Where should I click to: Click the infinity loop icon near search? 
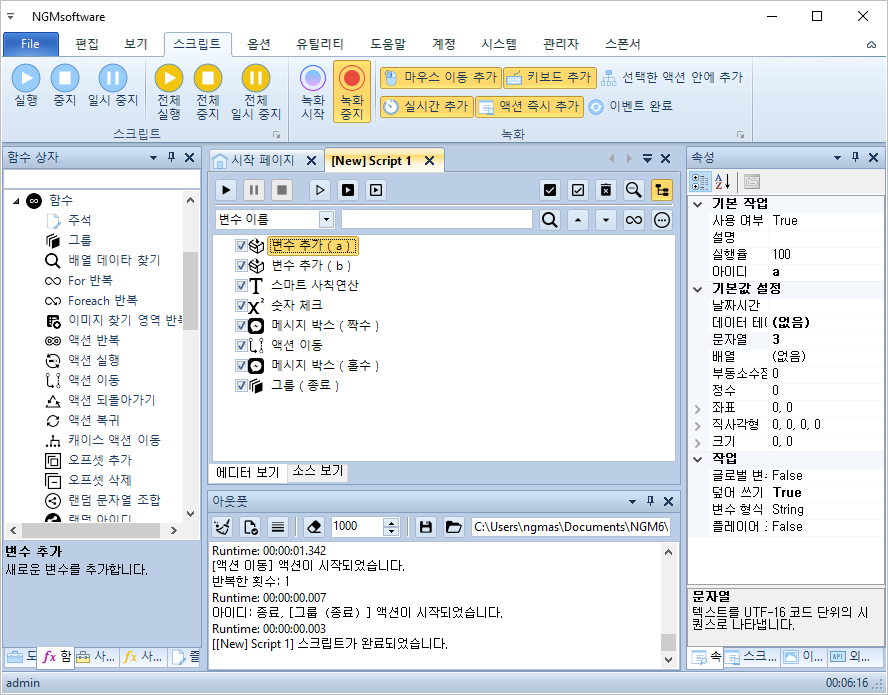pos(634,220)
